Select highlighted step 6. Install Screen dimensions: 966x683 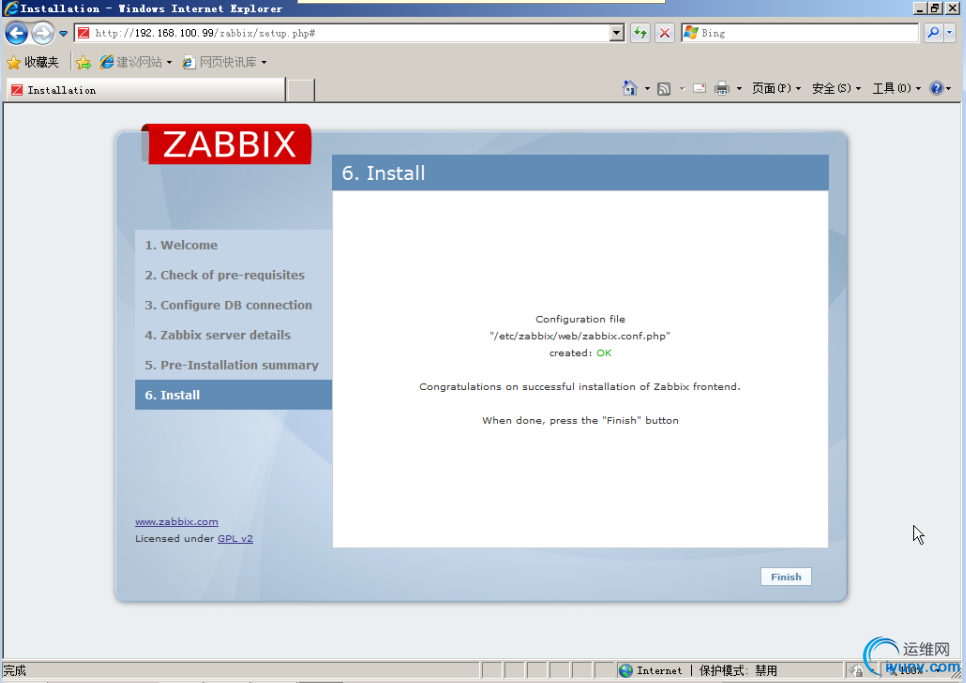[233, 395]
